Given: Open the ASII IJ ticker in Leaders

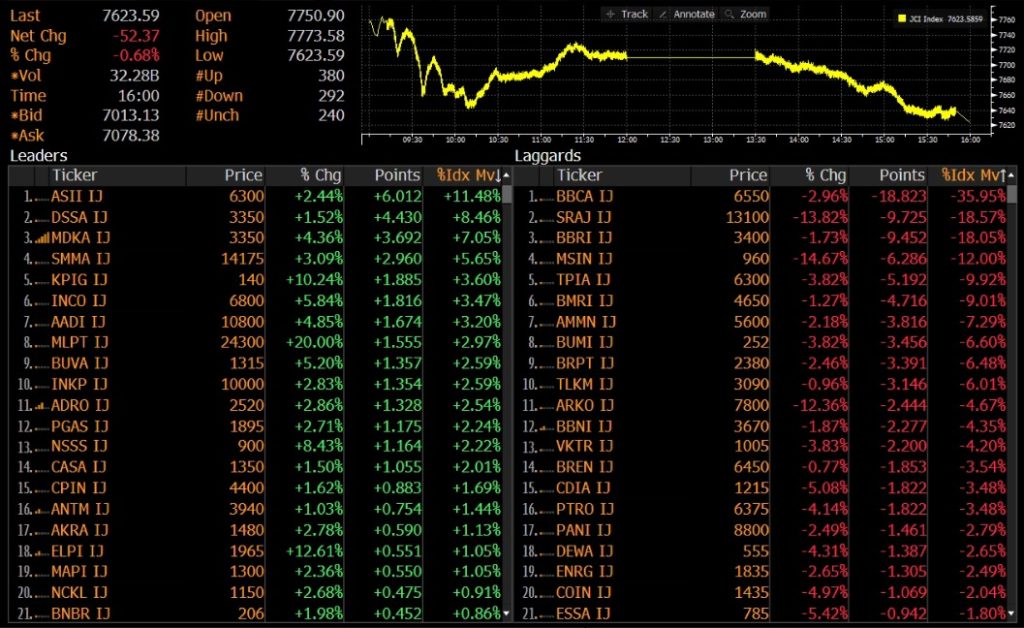Looking at the screenshot, I should (x=77, y=197).
